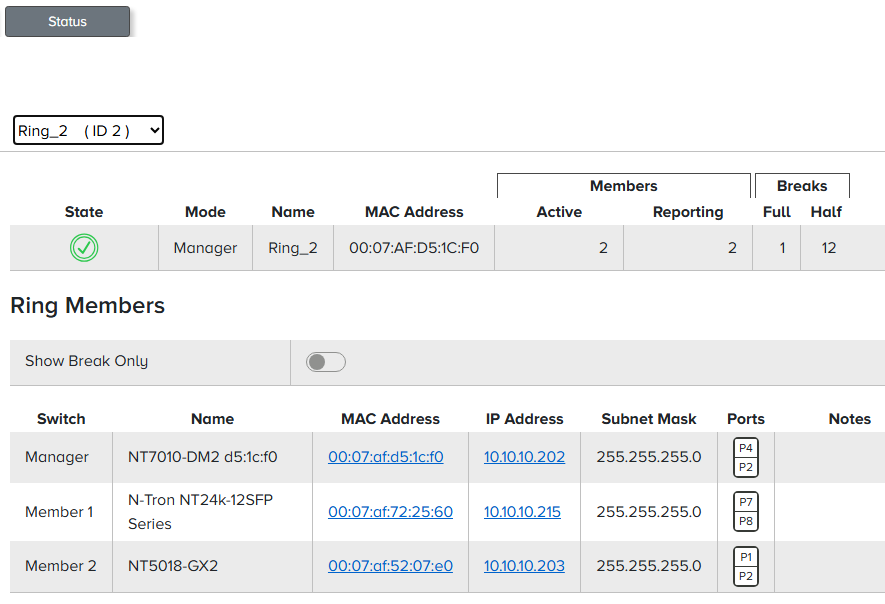Screen dimensions: 885x604
Task: Click the Manager mode cell in summary
Action: pyautogui.click(x=205, y=248)
